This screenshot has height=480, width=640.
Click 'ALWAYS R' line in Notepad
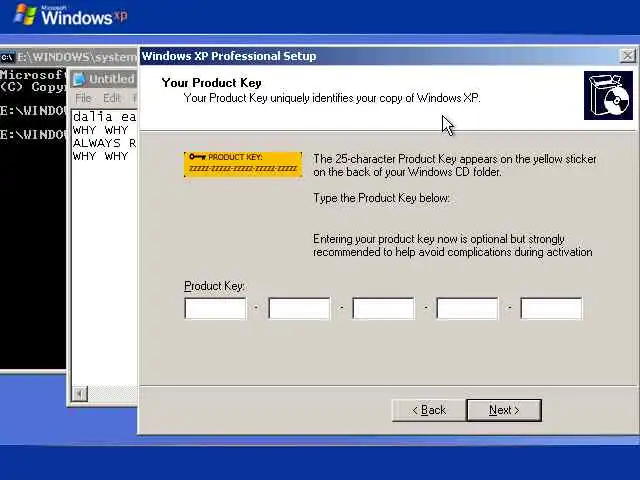pos(104,143)
